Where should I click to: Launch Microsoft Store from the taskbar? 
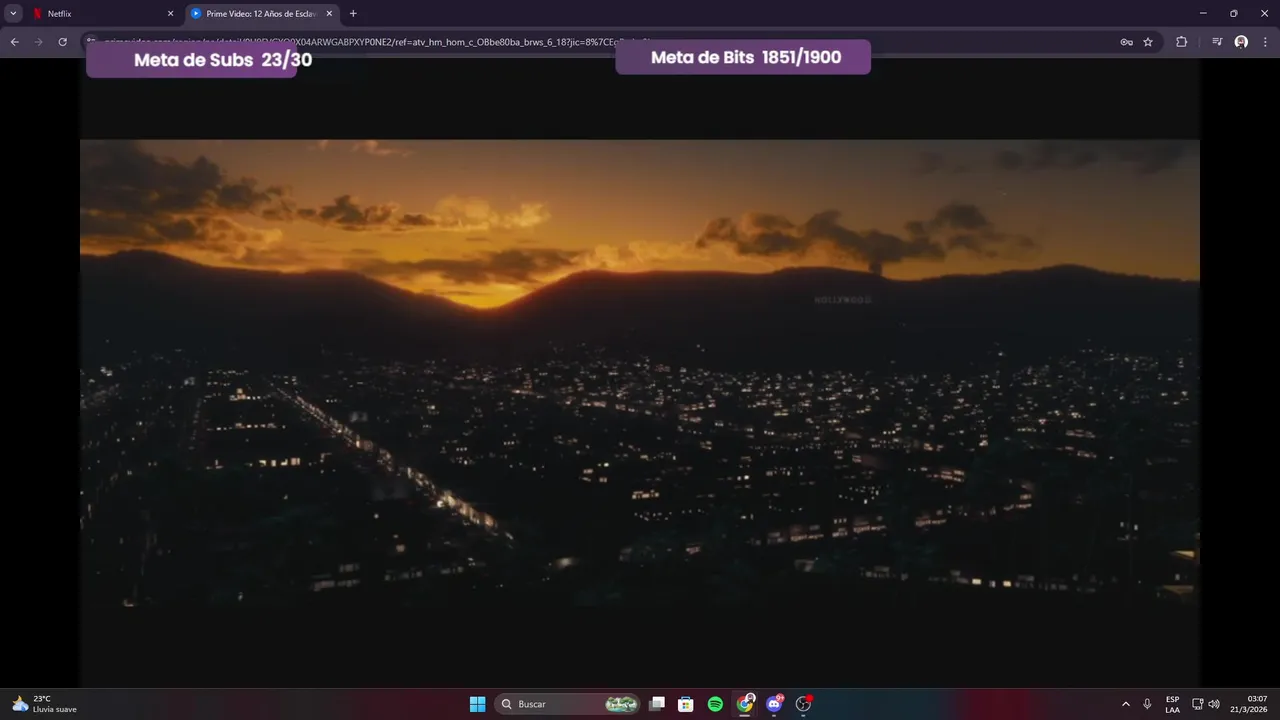coord(686,704)
